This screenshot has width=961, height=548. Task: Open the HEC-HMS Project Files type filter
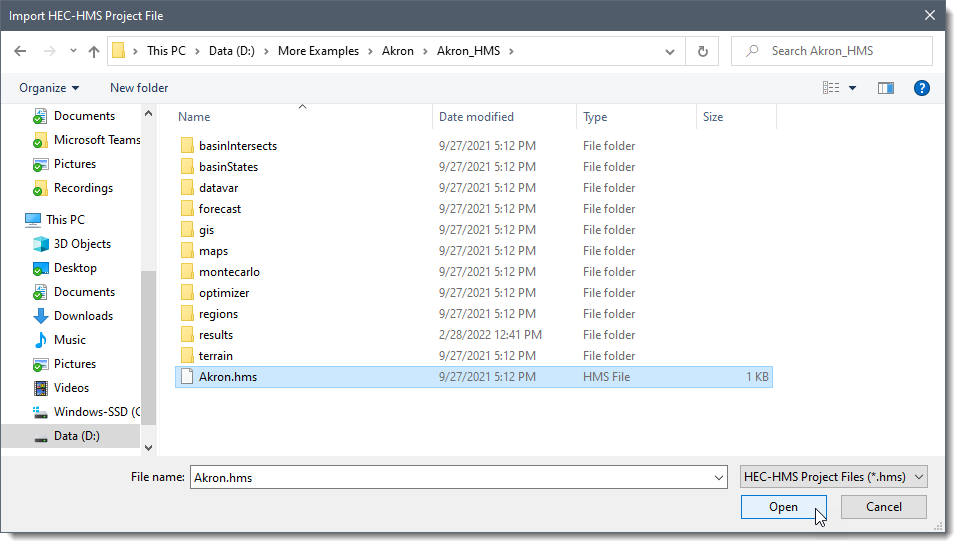tap(834, 477)
